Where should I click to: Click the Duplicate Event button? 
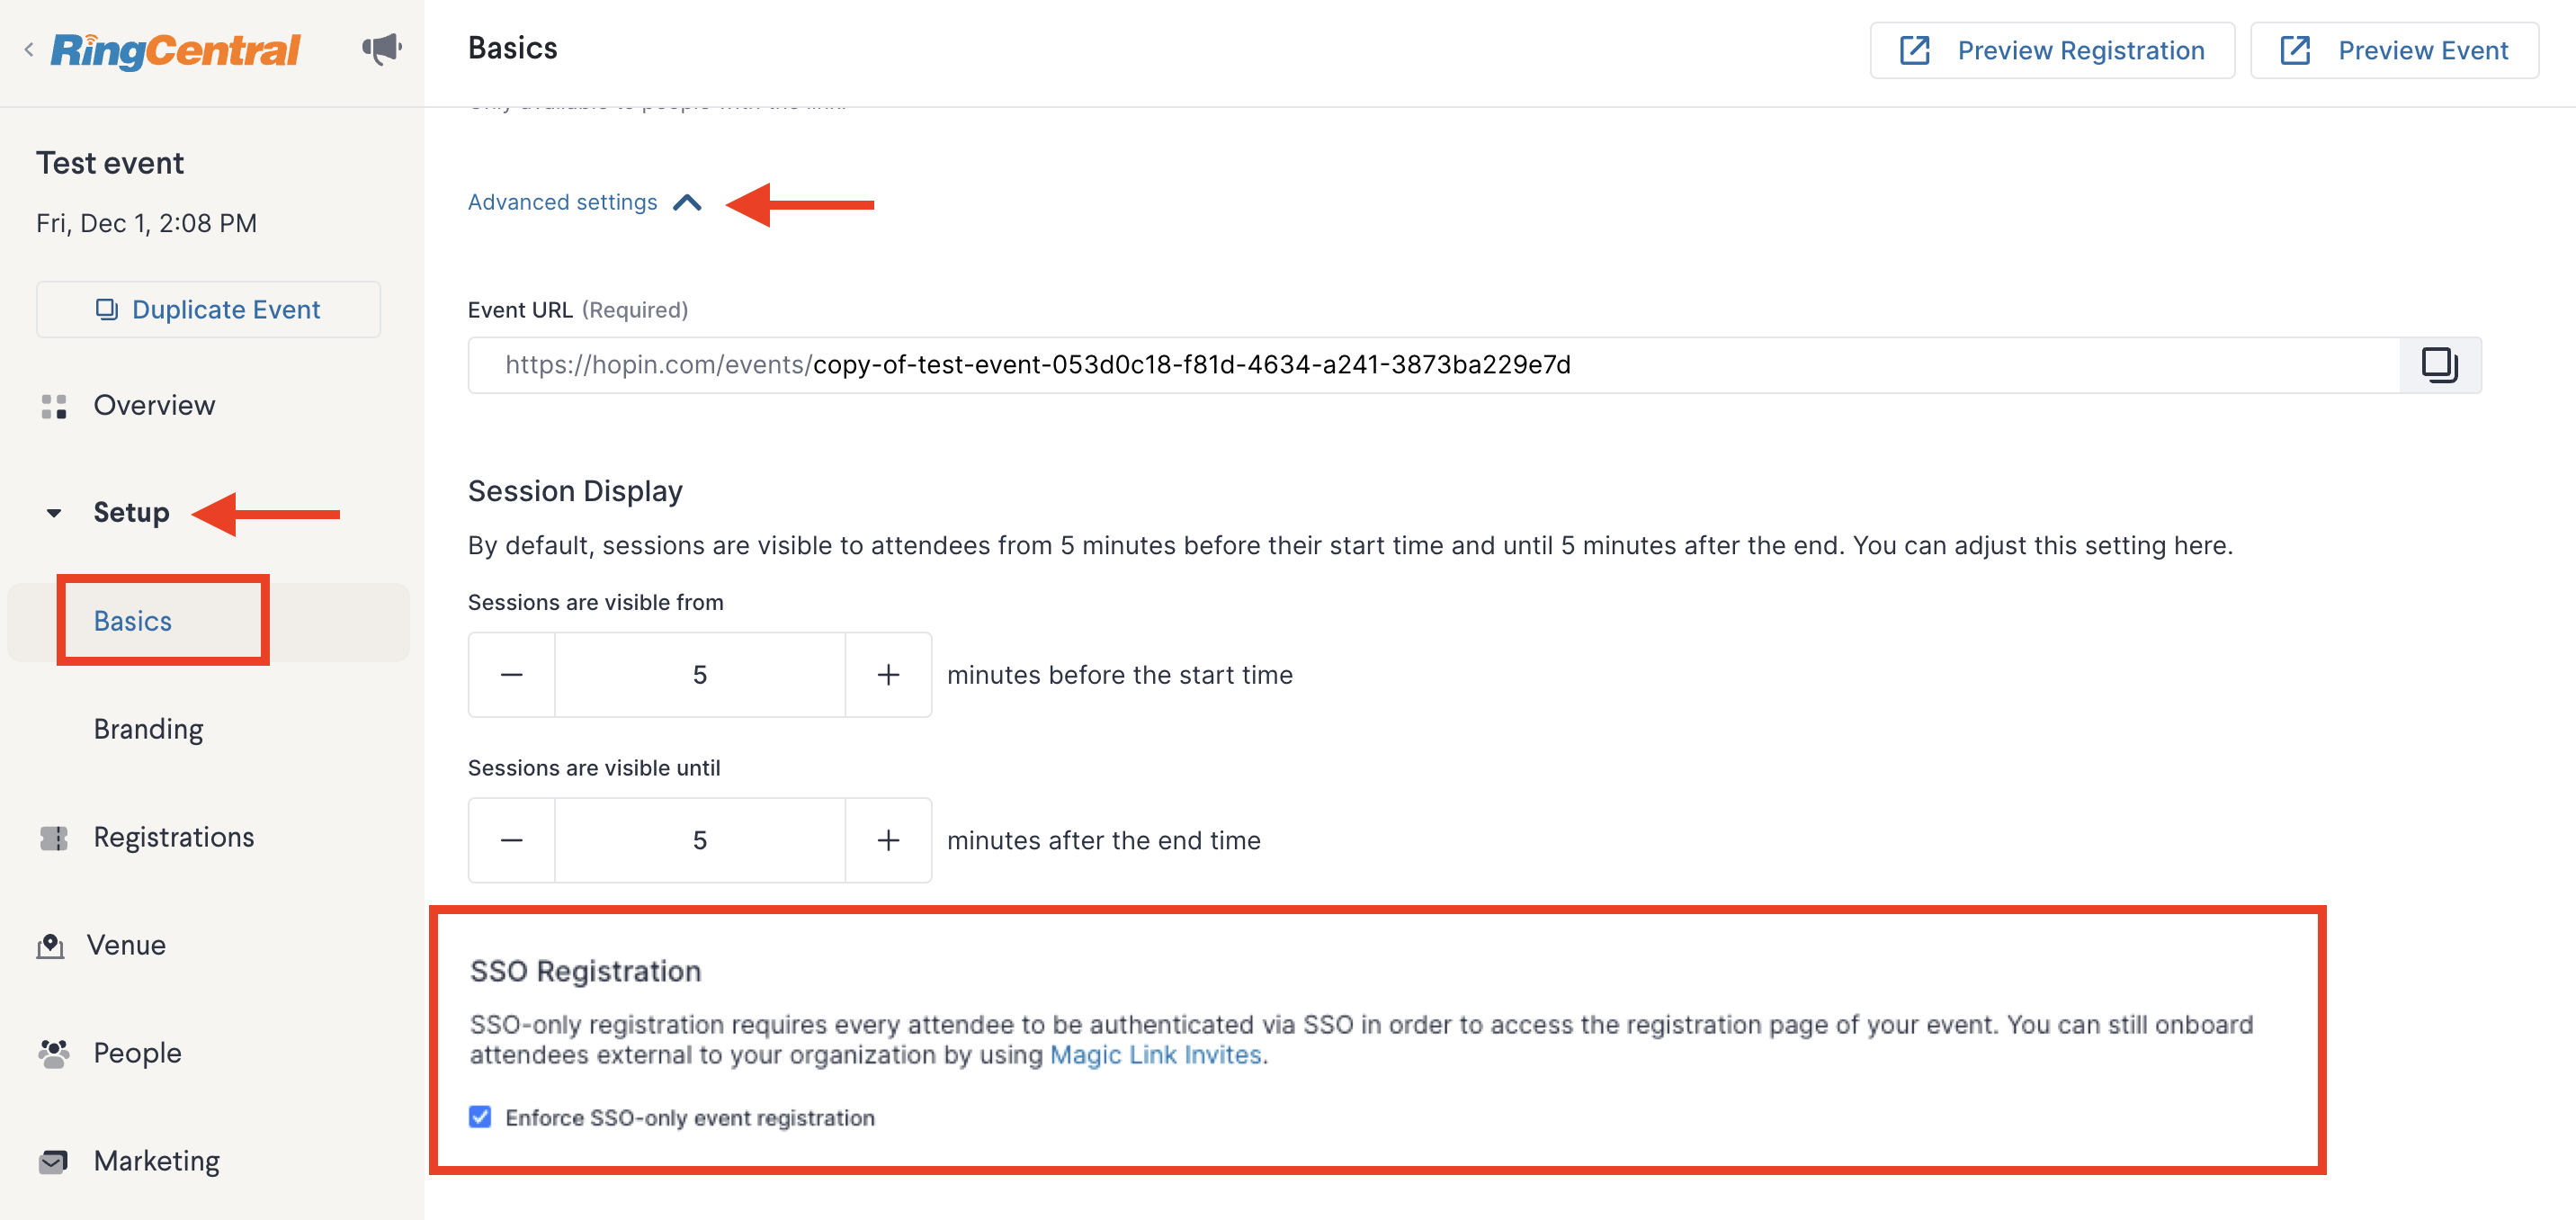pyautogui.click(x=208, y=310)
